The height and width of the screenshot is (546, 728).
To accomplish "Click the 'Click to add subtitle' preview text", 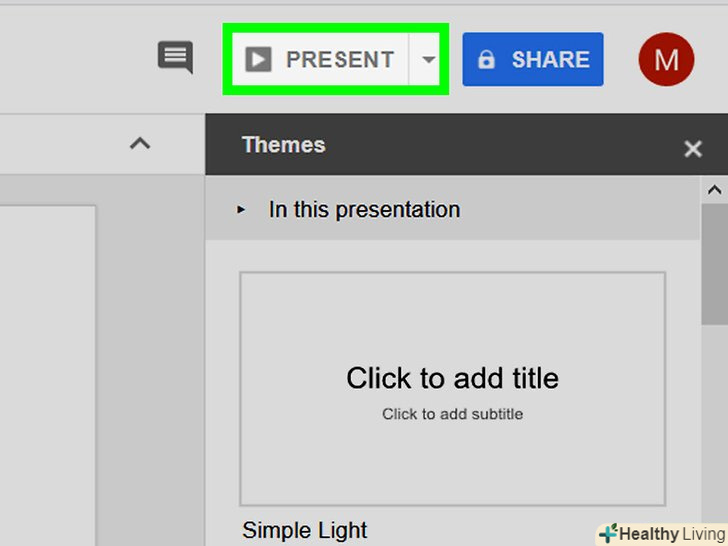I will tap(452, 414).
